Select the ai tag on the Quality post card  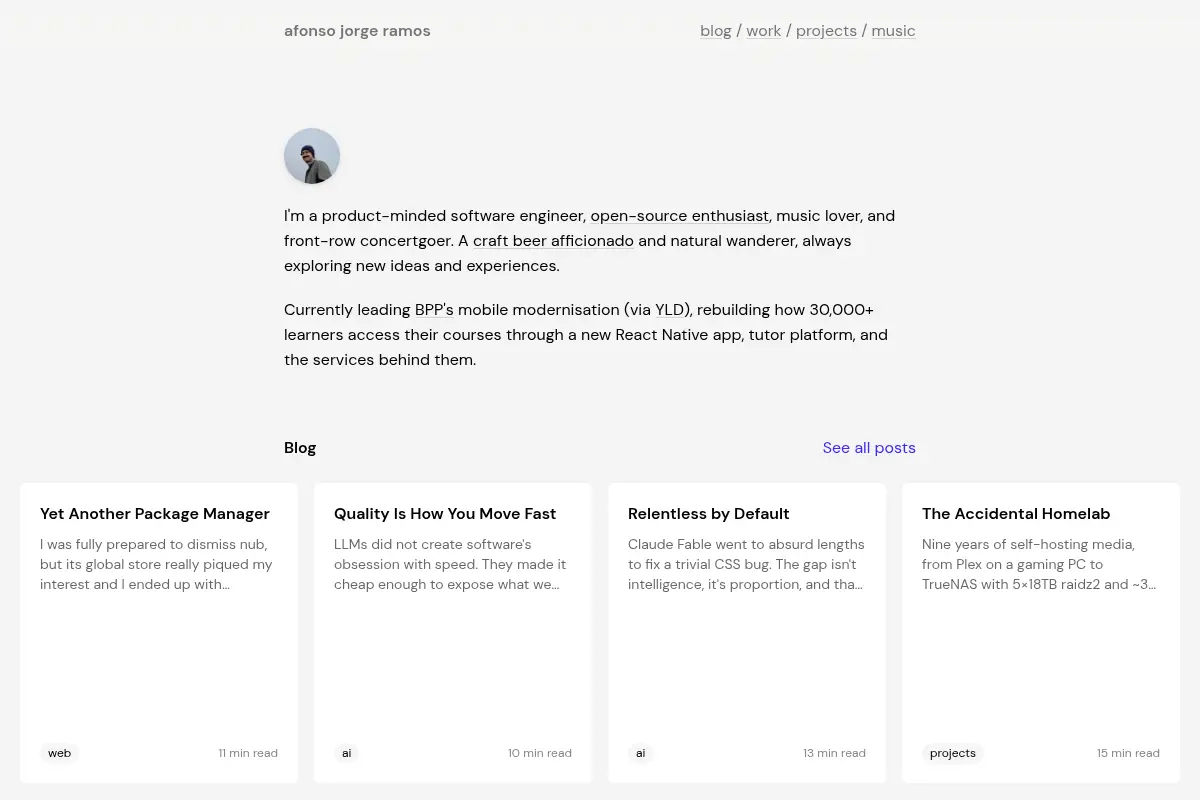click(x=347, y=753)
